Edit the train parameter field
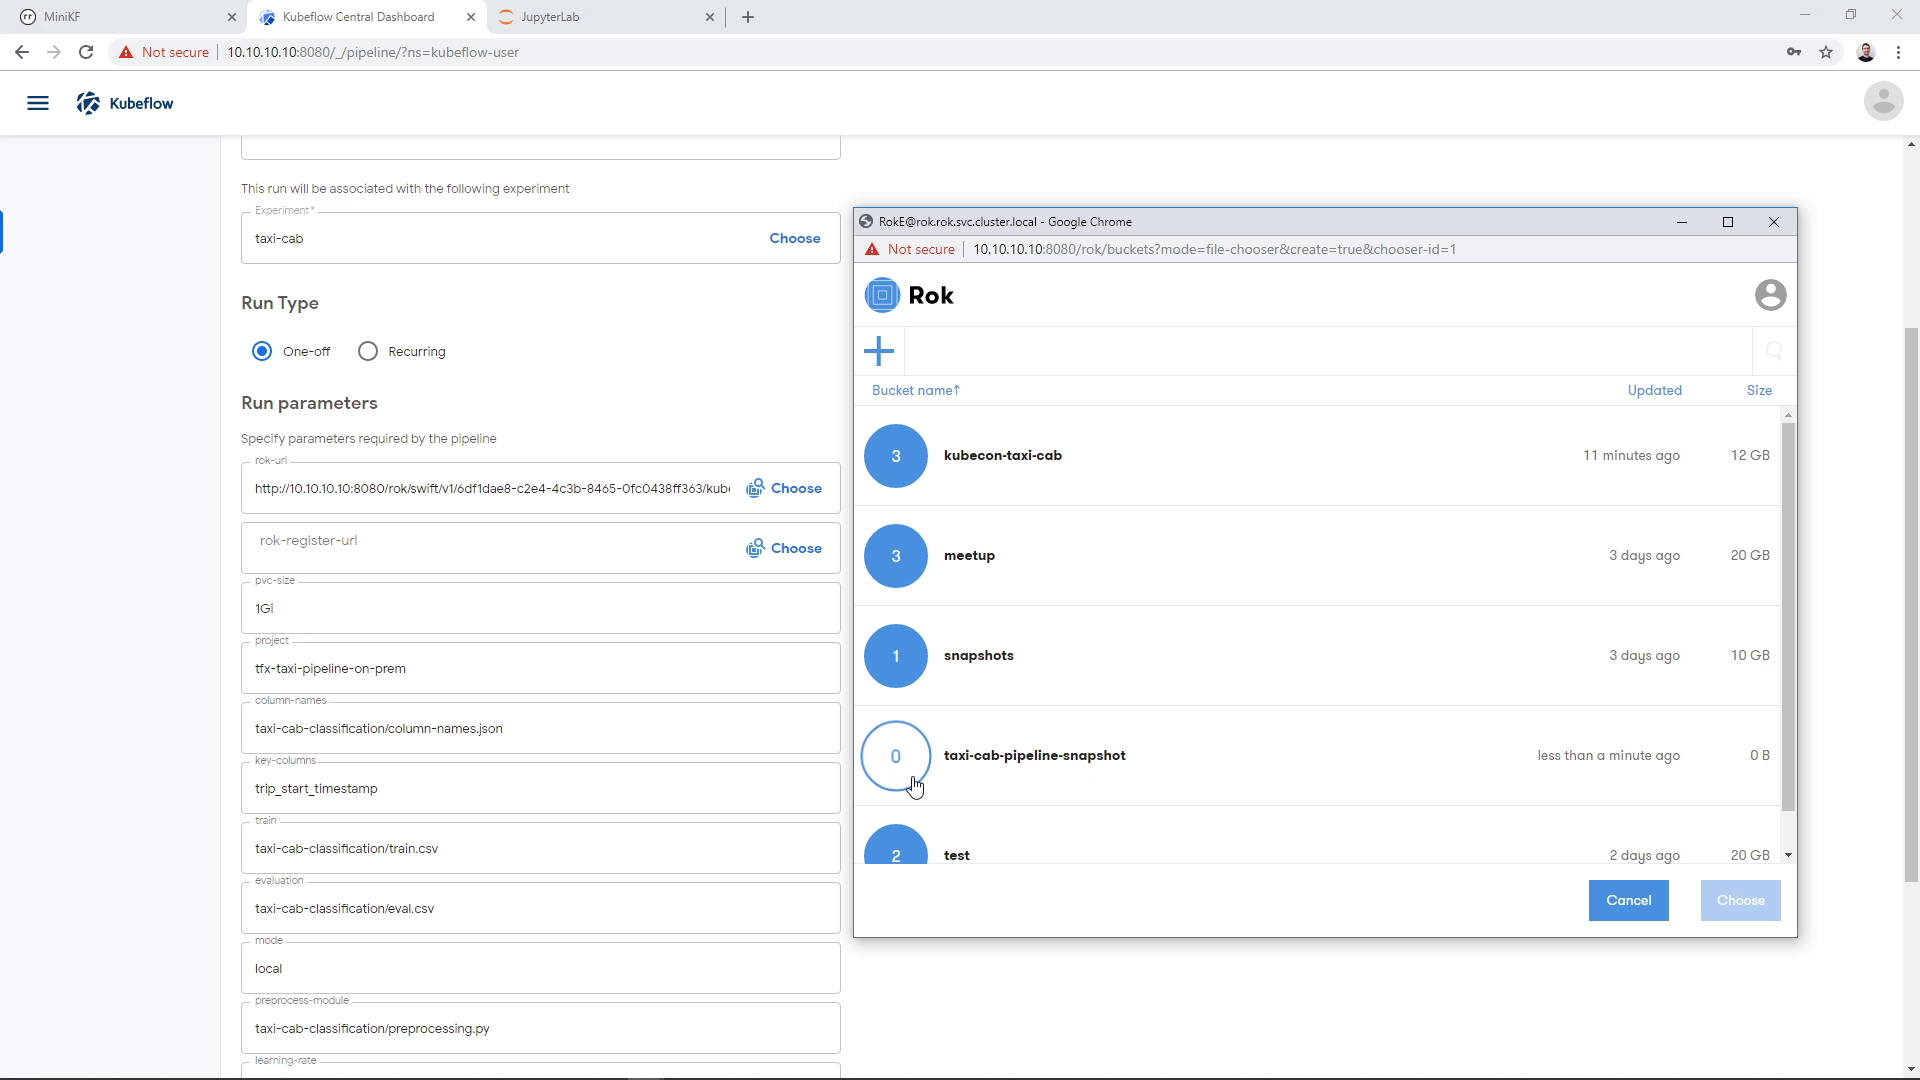Image resolution: width=1920 pixels, height=1080 pixels. (x=540, y=848)
